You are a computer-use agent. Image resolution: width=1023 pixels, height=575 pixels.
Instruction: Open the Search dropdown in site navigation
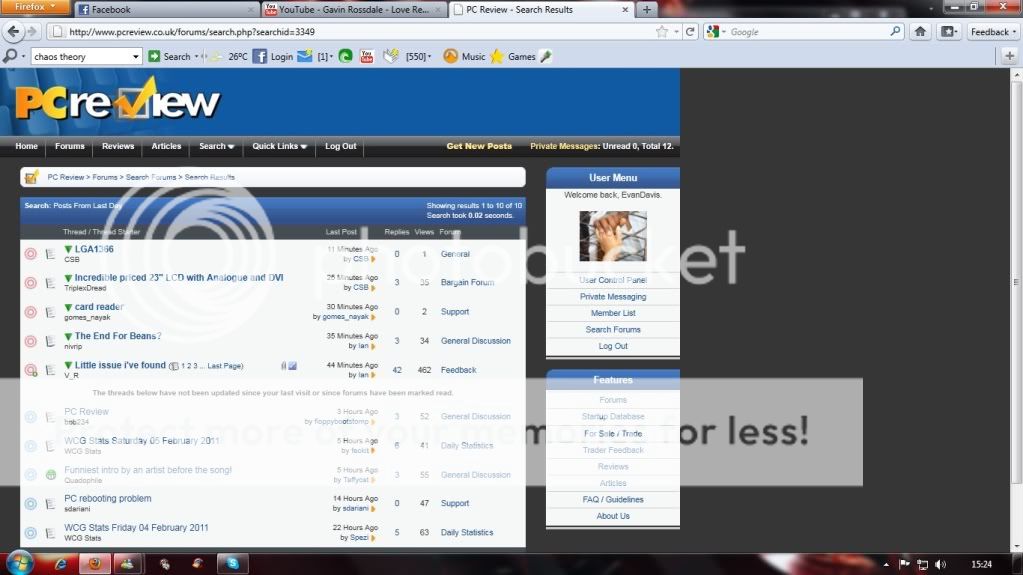click(217, 146)
